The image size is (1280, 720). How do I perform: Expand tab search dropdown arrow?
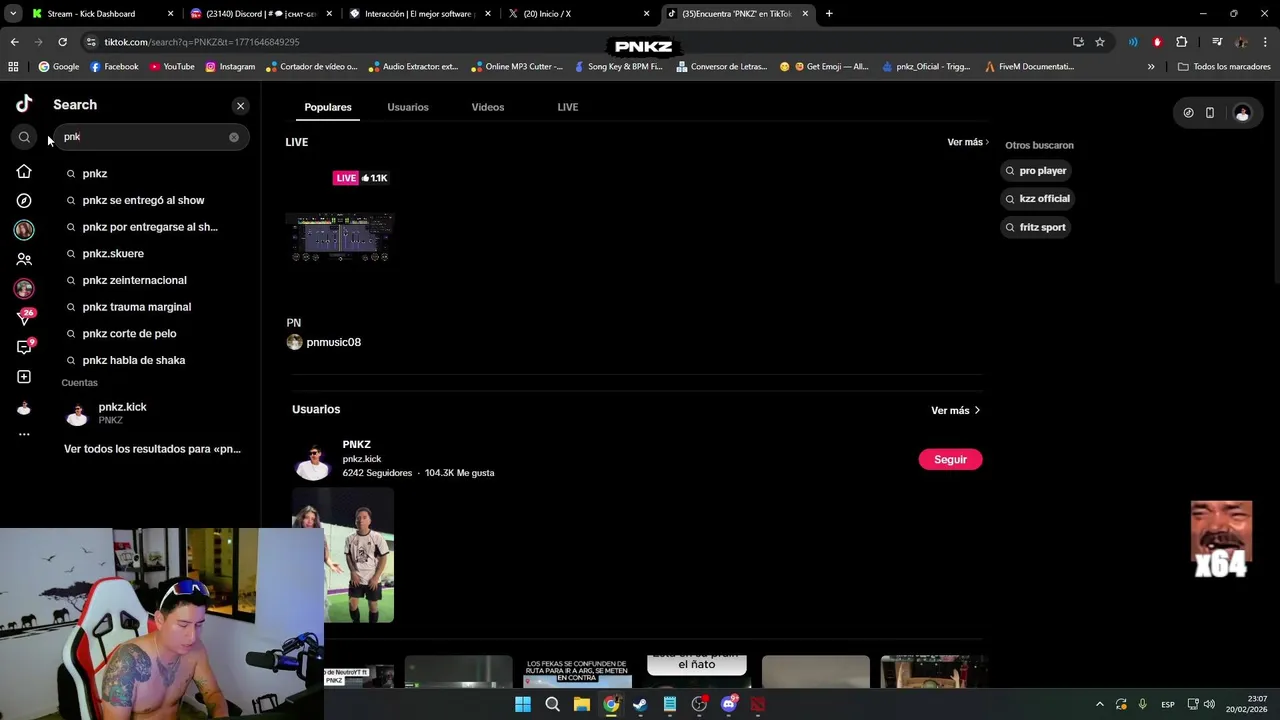13,14
